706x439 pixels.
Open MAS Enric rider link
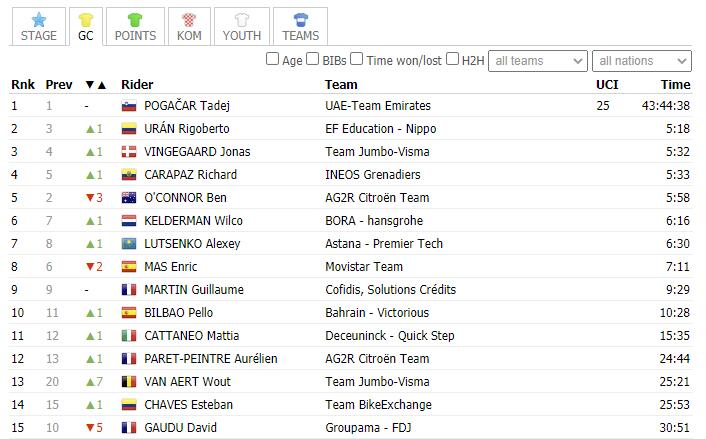(171, 267)
